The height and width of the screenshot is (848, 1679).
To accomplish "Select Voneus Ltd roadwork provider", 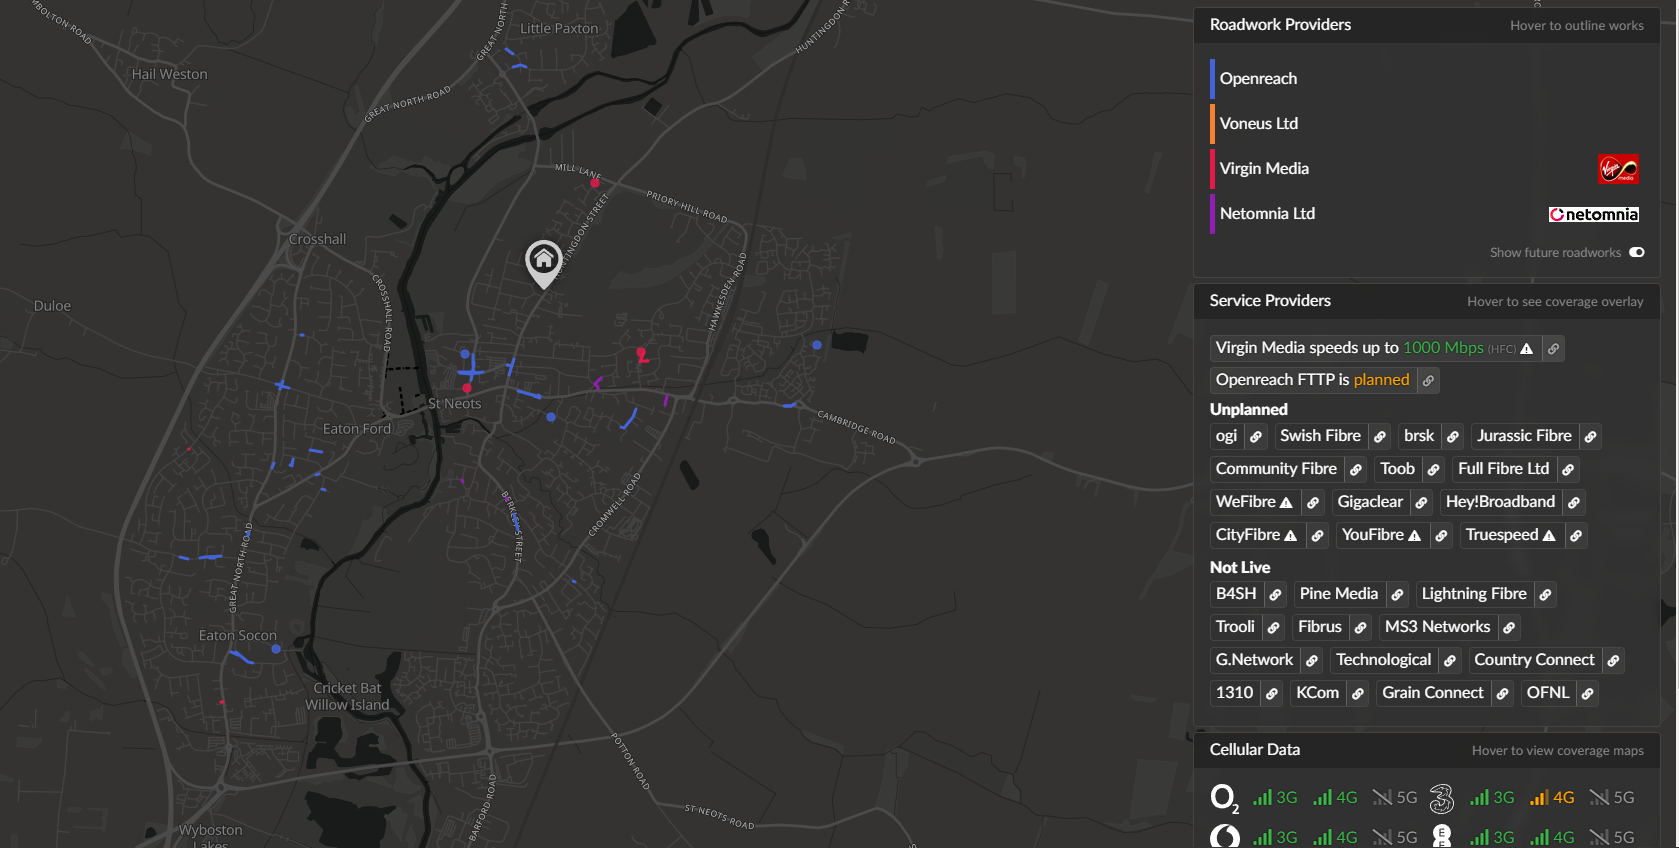I will (x=1427, y=124).
